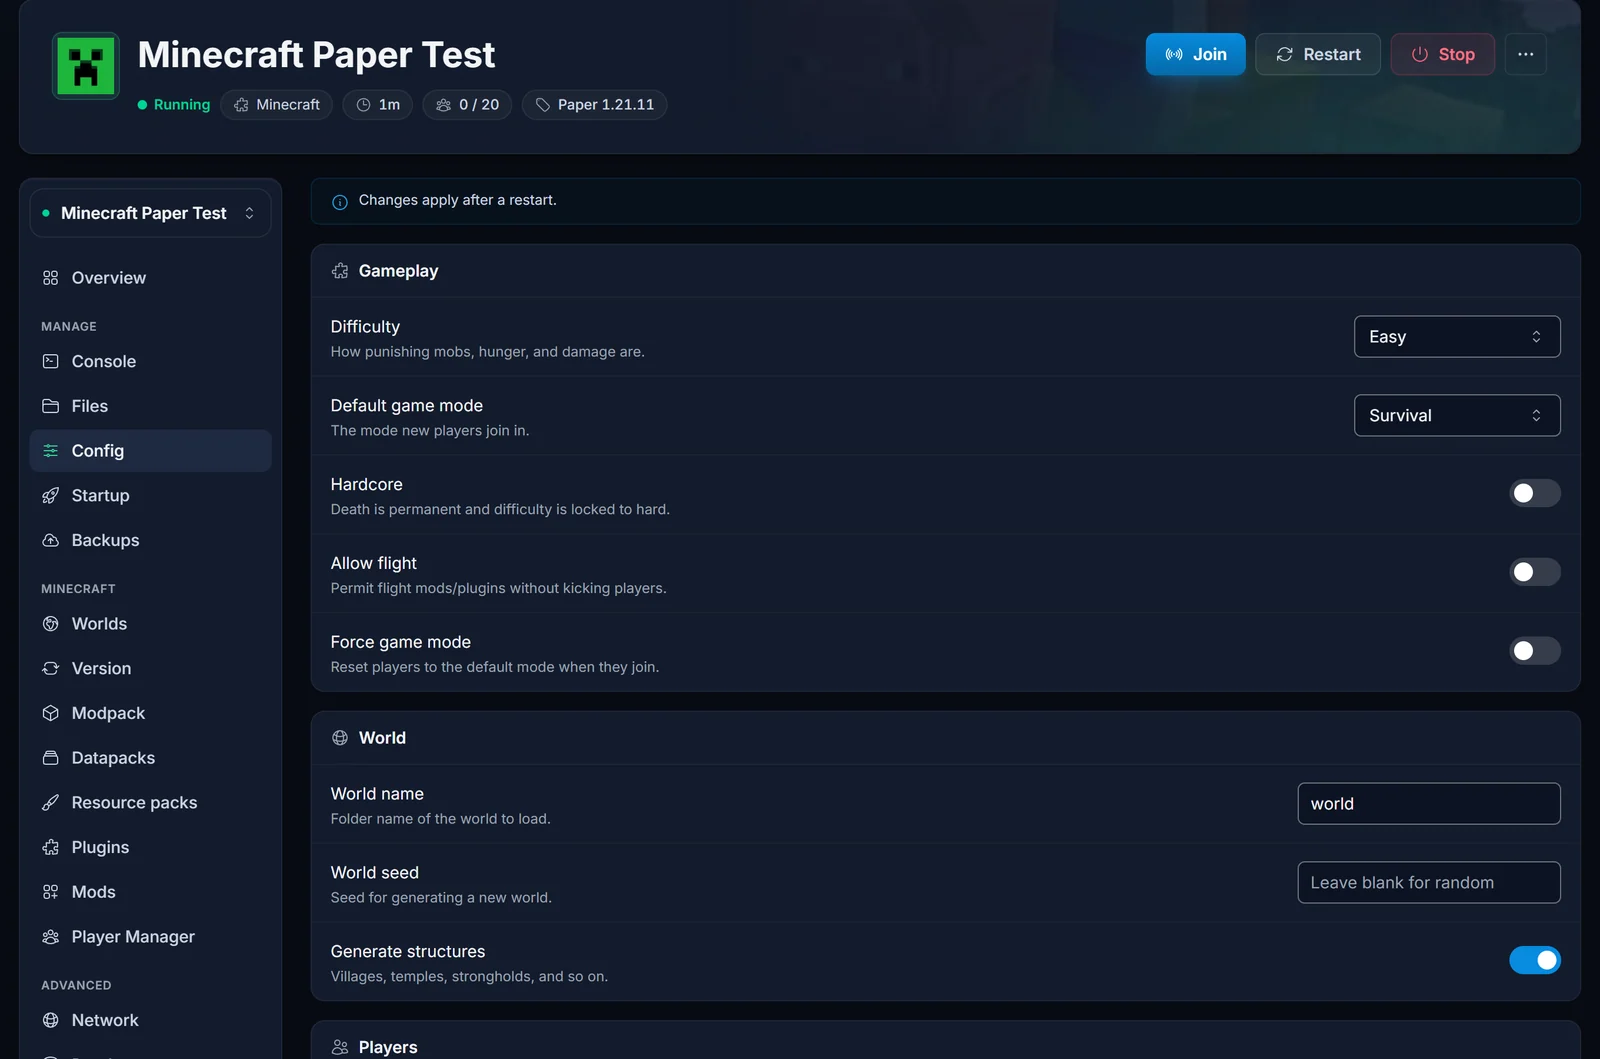Enable the Hardcore toggle
Screen dimensions: 1600x1059
[x=1534, y=493]
